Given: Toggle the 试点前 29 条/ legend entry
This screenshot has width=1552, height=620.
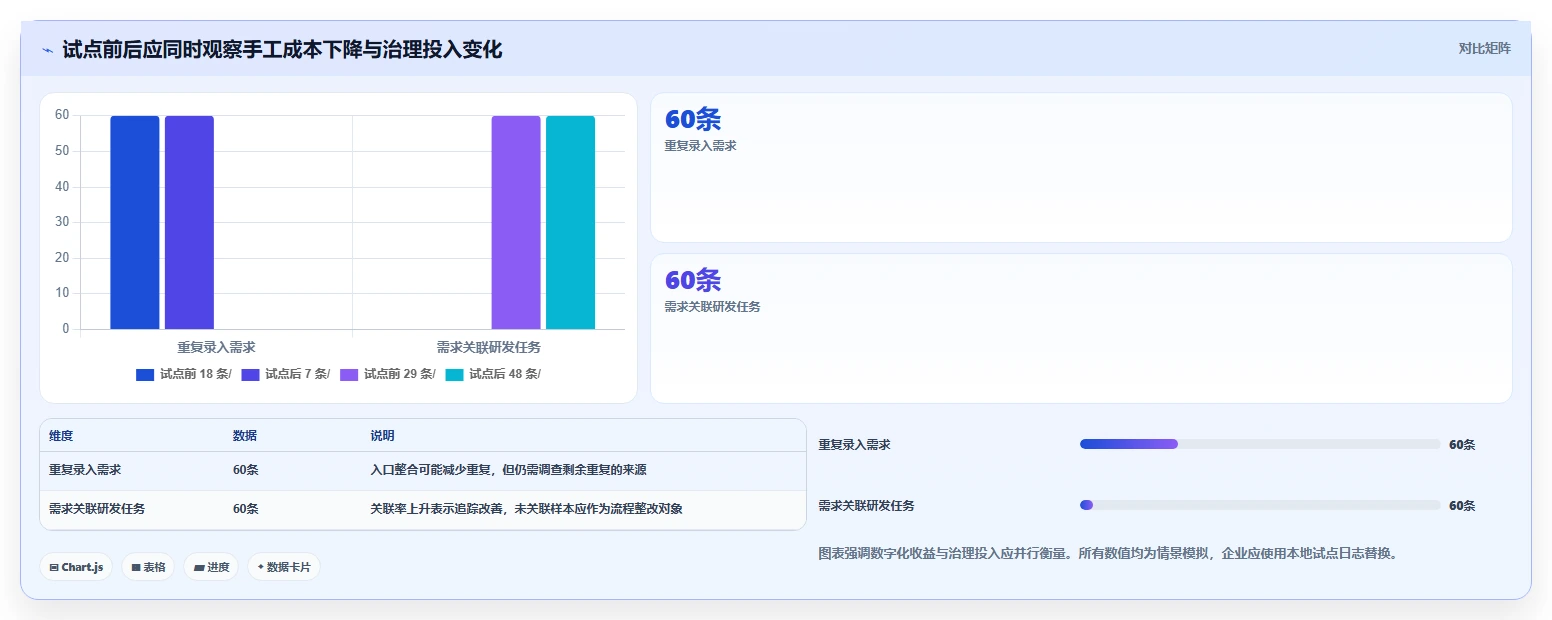Looking at the screenshot, I should point(388,374).
